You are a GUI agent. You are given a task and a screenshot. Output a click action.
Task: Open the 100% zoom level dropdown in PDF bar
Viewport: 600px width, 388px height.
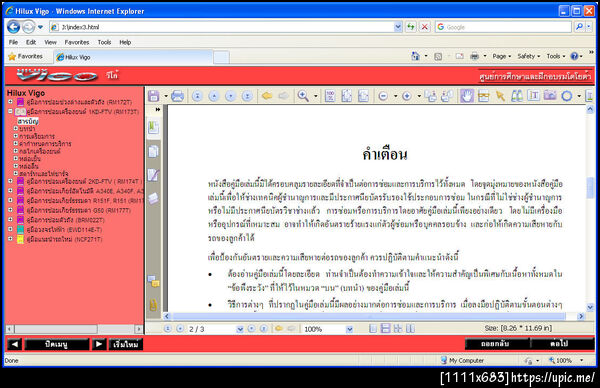tap(349, 329)
